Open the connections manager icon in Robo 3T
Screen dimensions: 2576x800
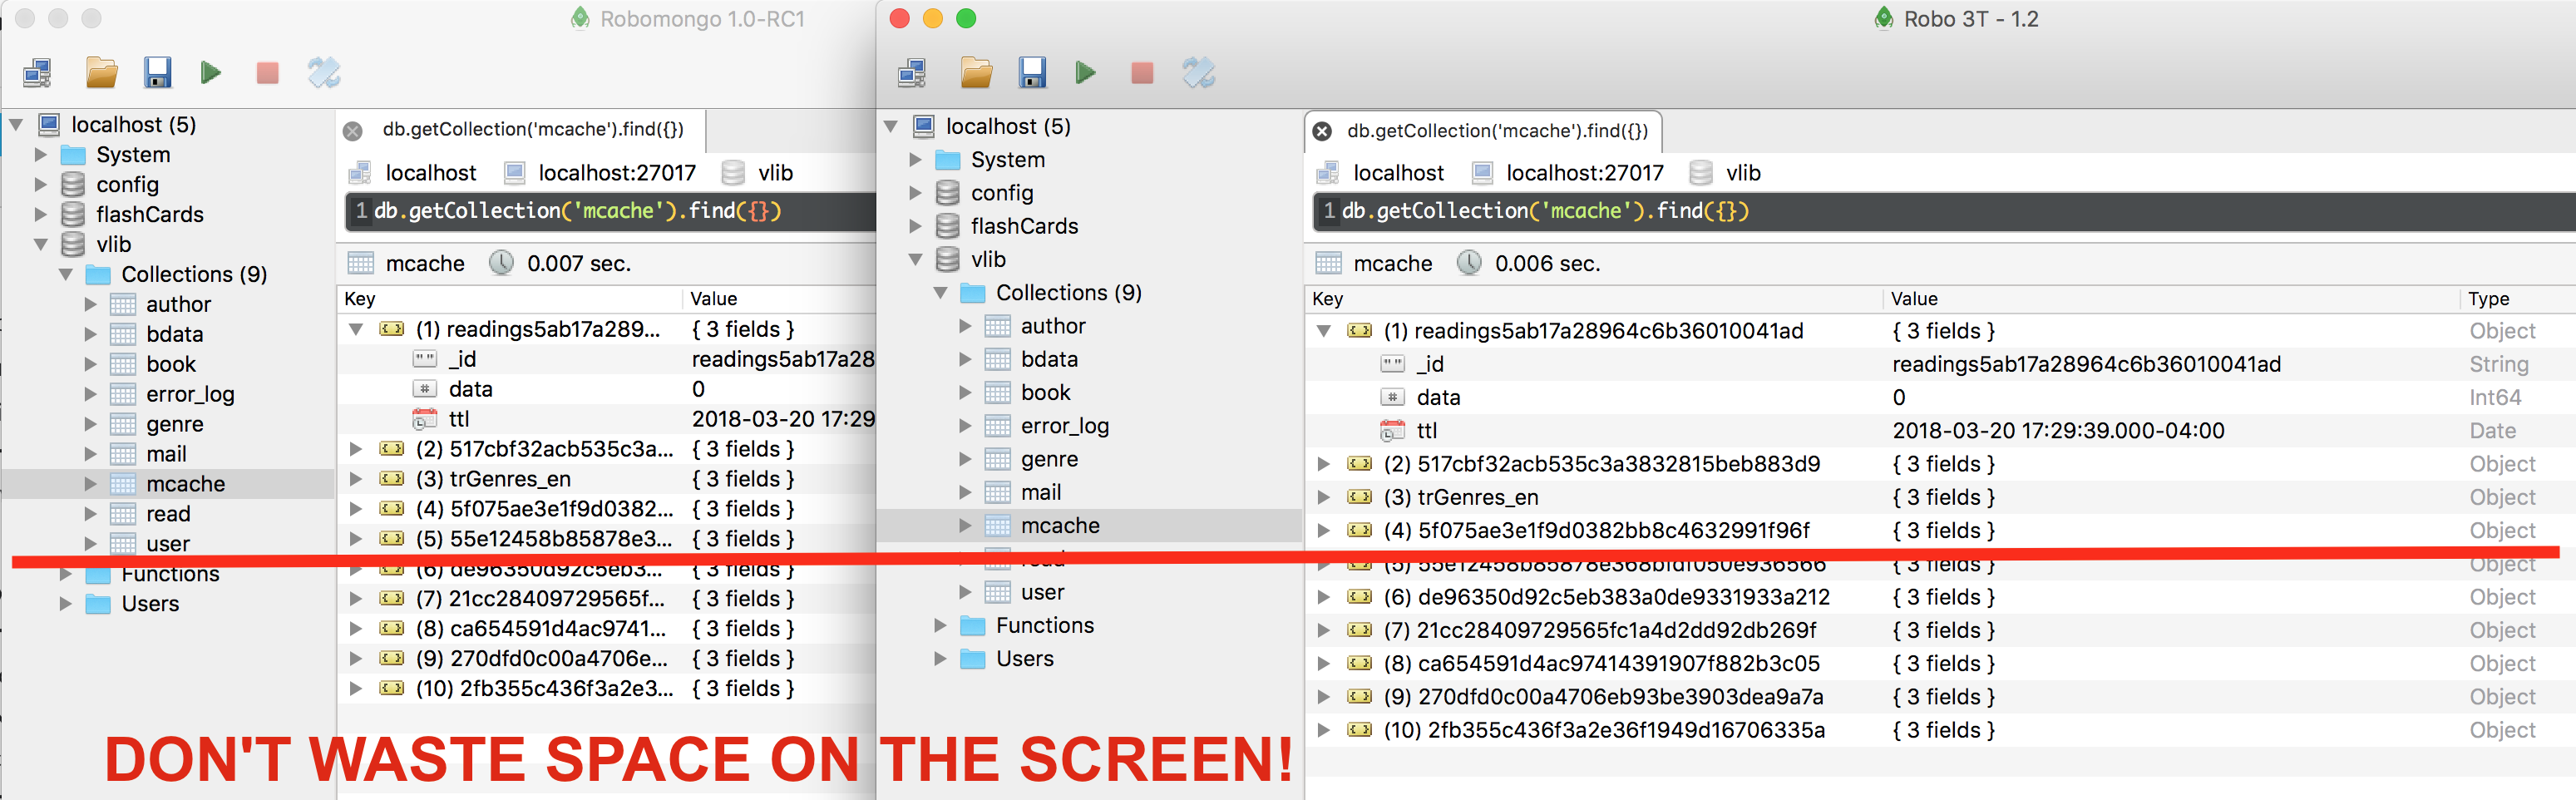click(x=911, y=72)
